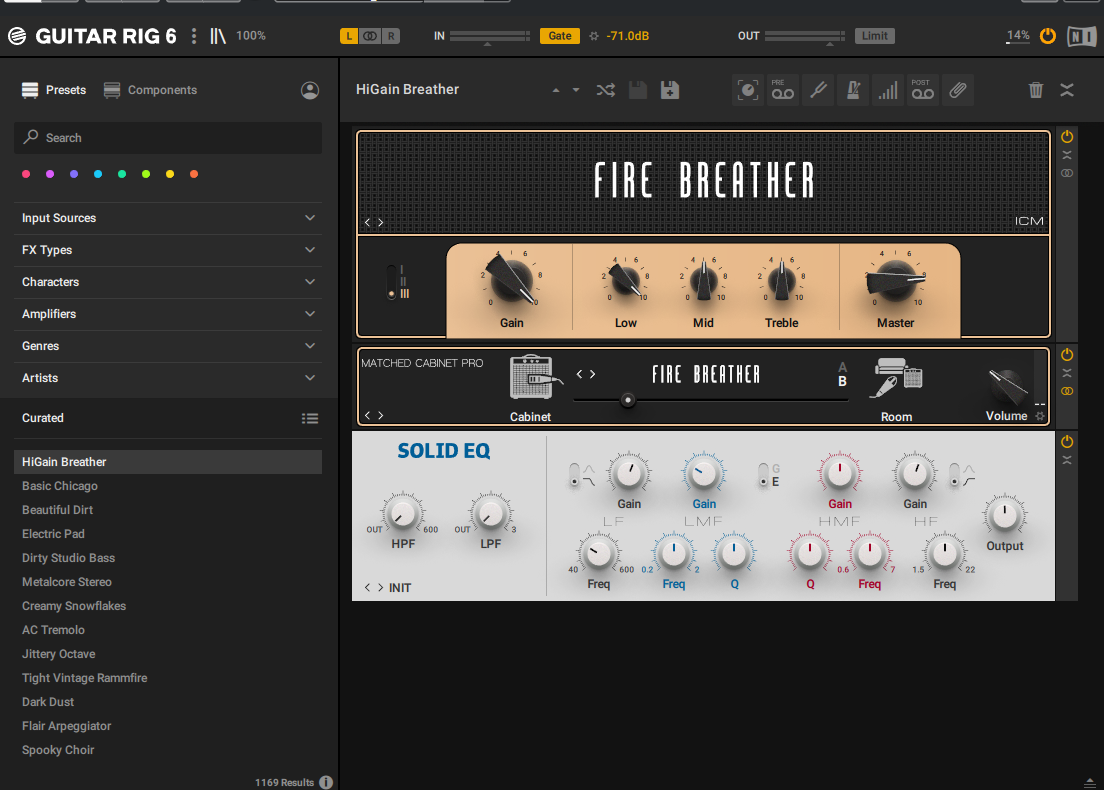Screen dimensions: 1104x790
Task: Toggle the main power button on header
Action: [1048, 36]
